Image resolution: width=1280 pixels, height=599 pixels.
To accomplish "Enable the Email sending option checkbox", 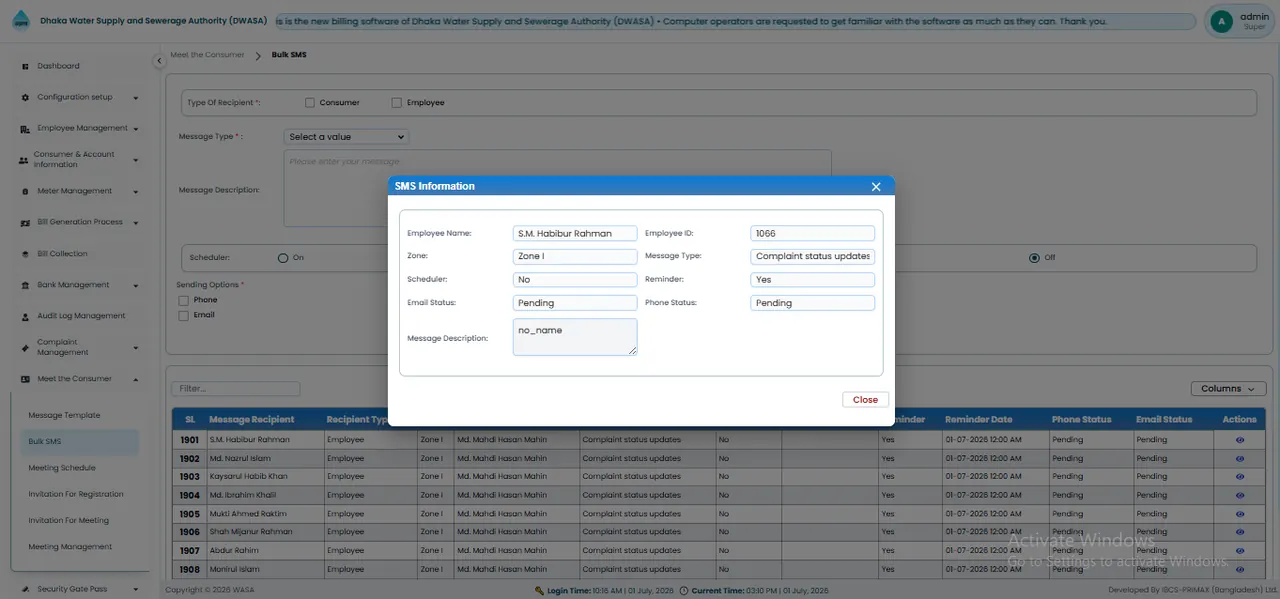I will pos(183,315).
